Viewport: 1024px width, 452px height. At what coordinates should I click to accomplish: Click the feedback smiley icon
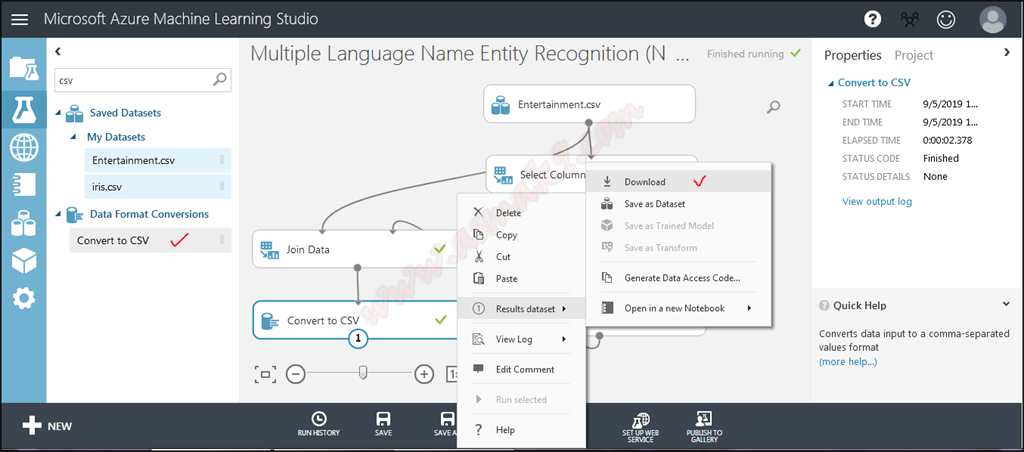point(945,20)
